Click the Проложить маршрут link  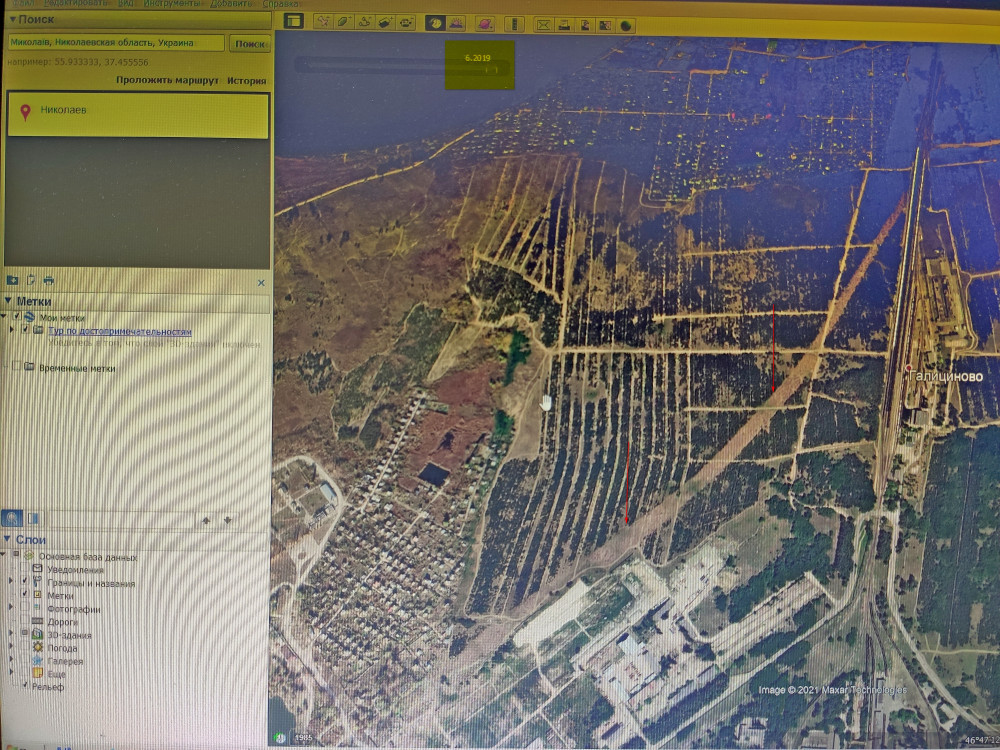[x=167, y=81]
